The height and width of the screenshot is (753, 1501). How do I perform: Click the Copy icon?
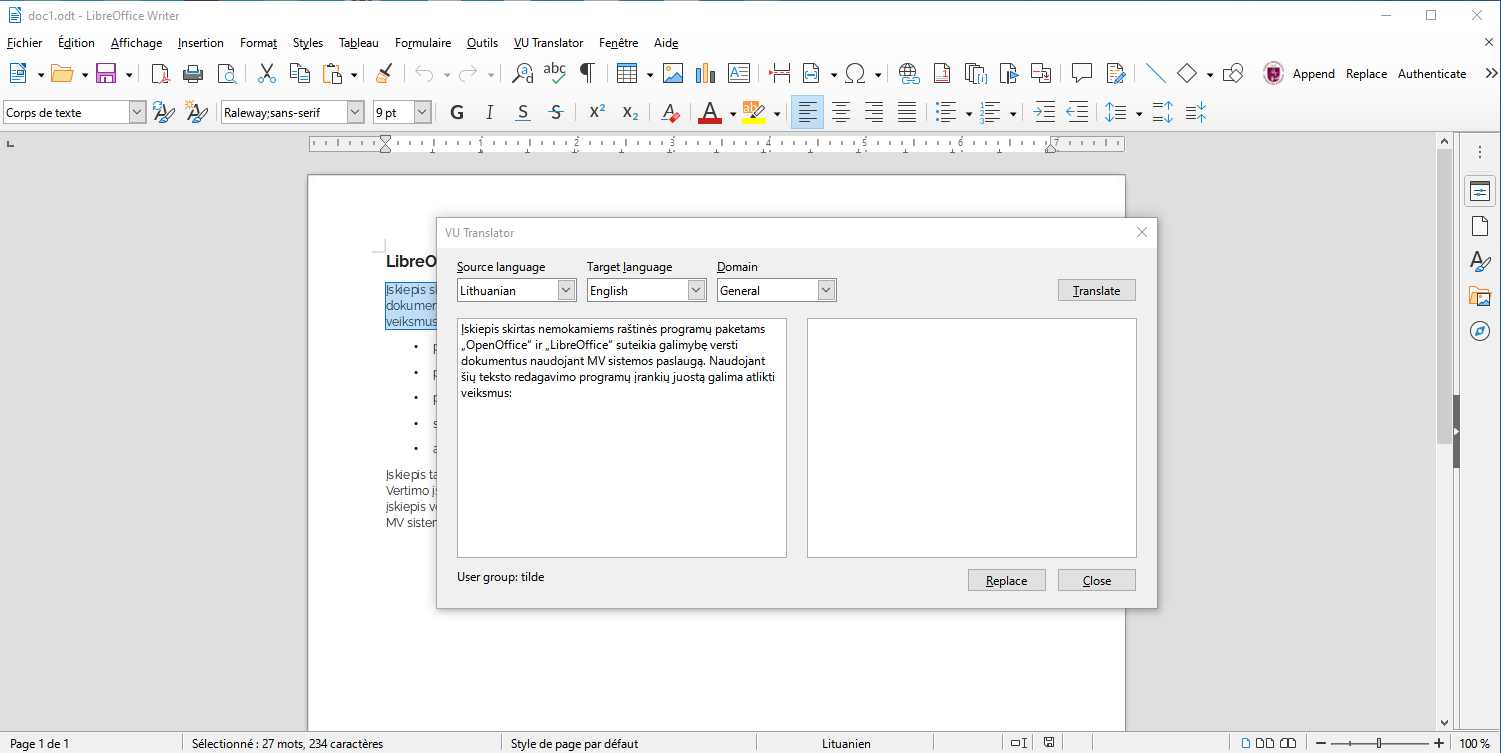pos(299,73)
